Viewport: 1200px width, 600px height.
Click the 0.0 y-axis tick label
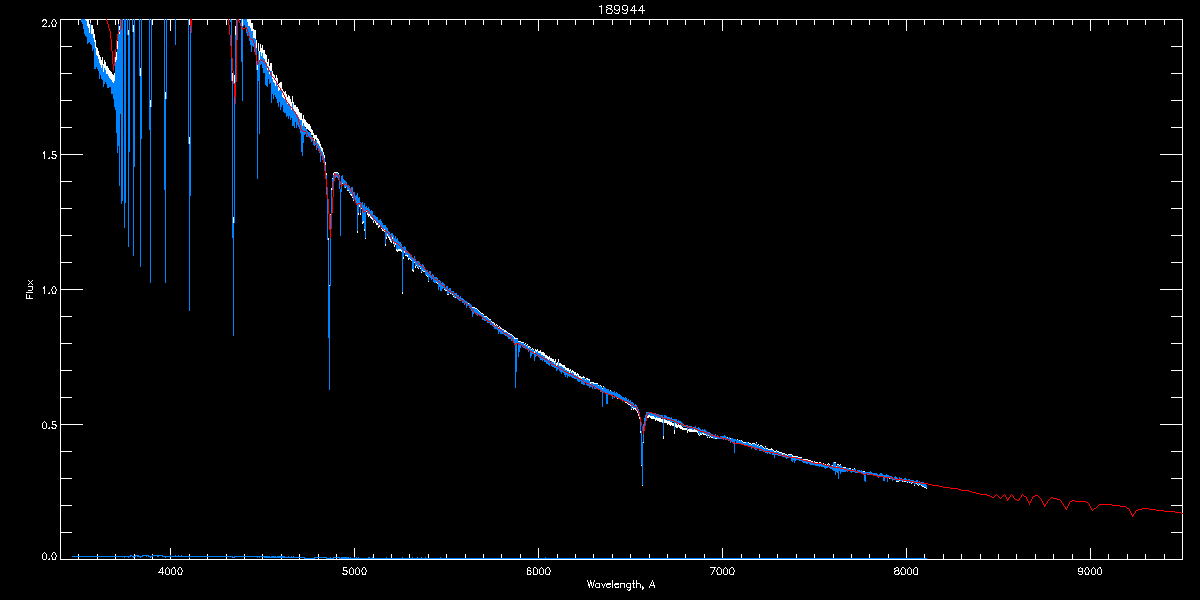click(47, 557)
